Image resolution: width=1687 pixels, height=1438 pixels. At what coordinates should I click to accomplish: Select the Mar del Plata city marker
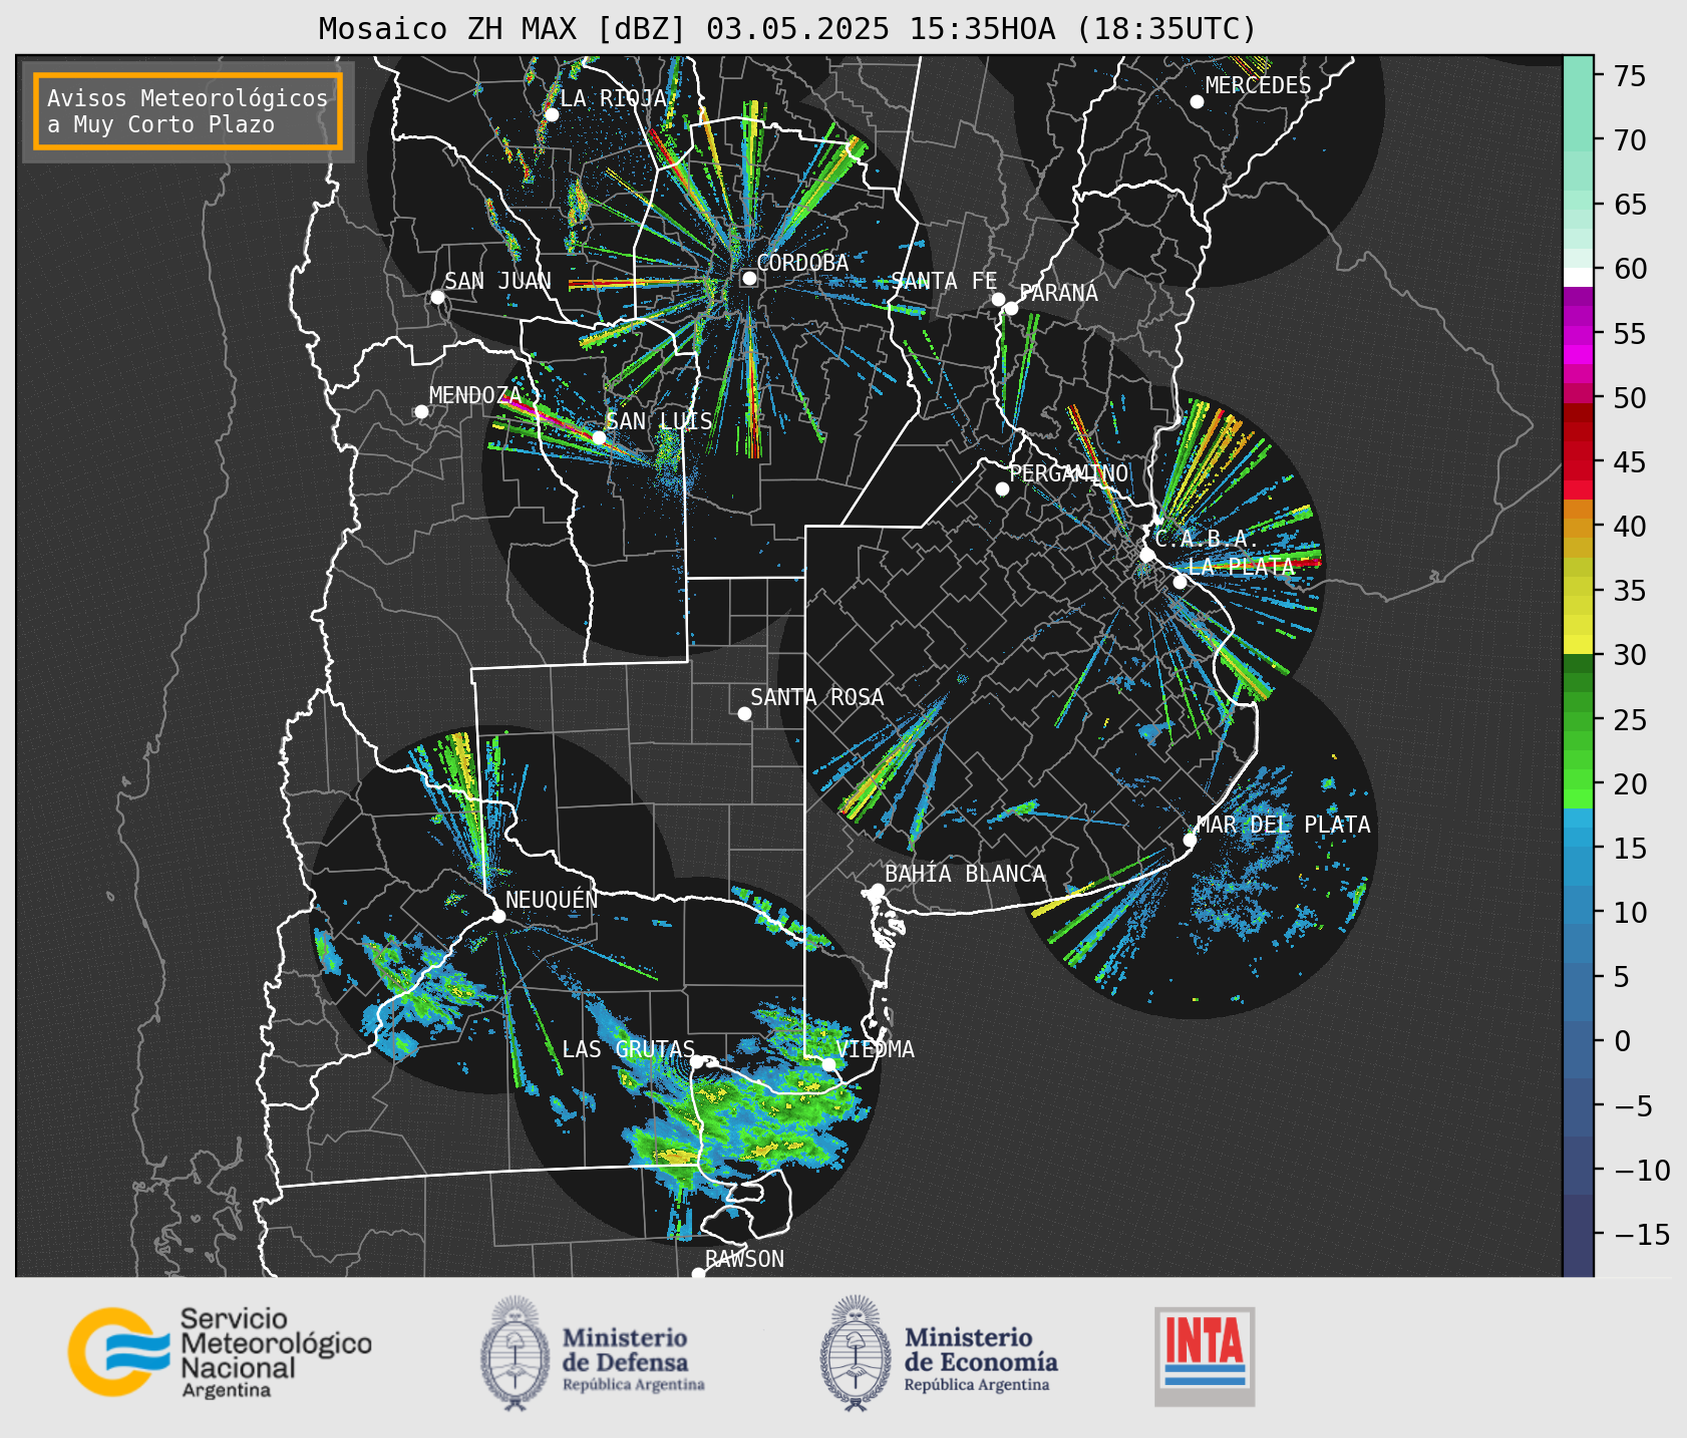(x=1189, y=839)
